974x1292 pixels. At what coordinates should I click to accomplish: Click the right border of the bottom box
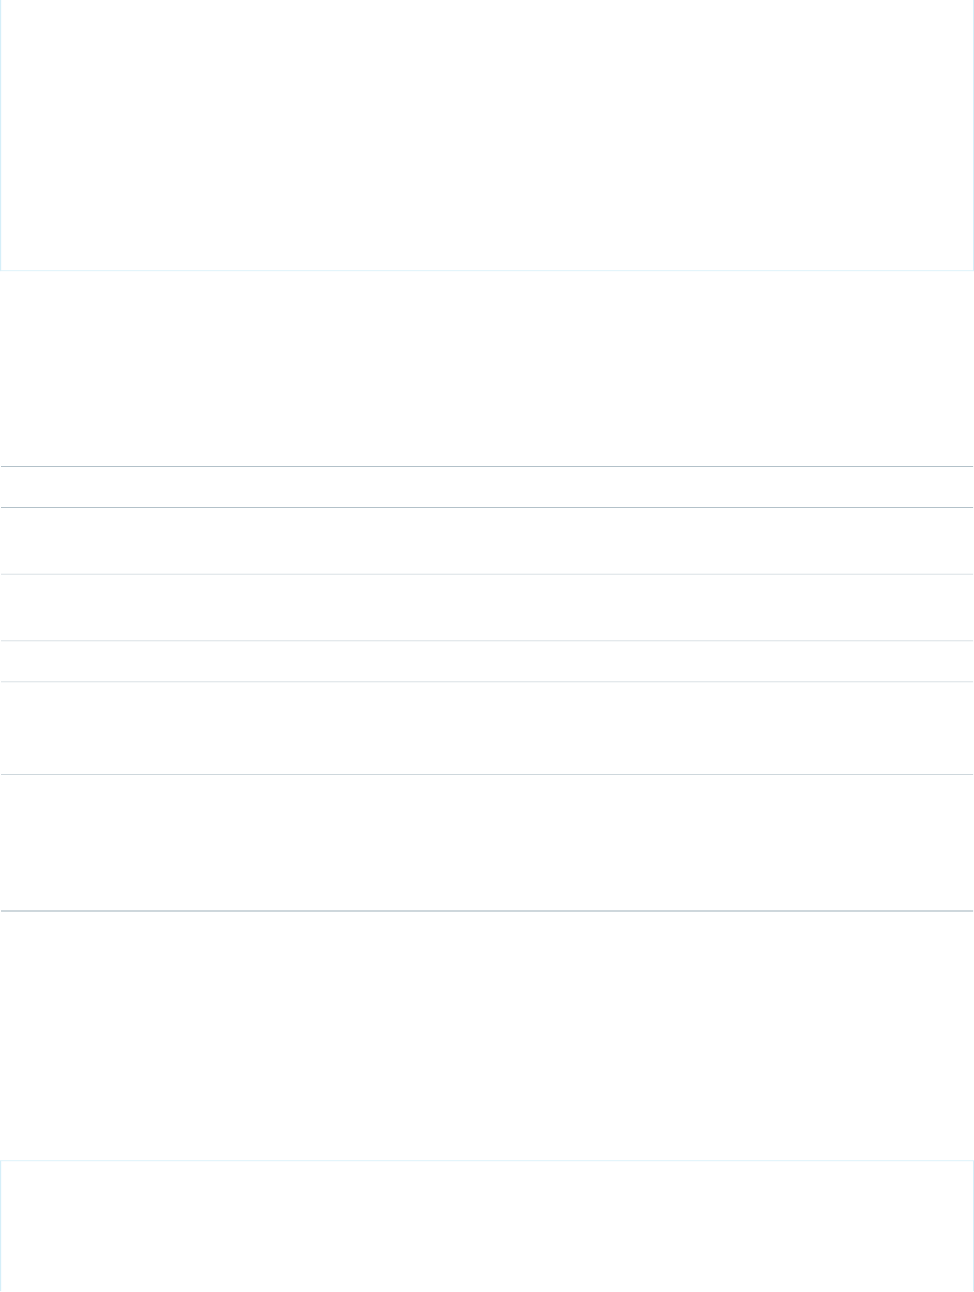click(973, 1226)
